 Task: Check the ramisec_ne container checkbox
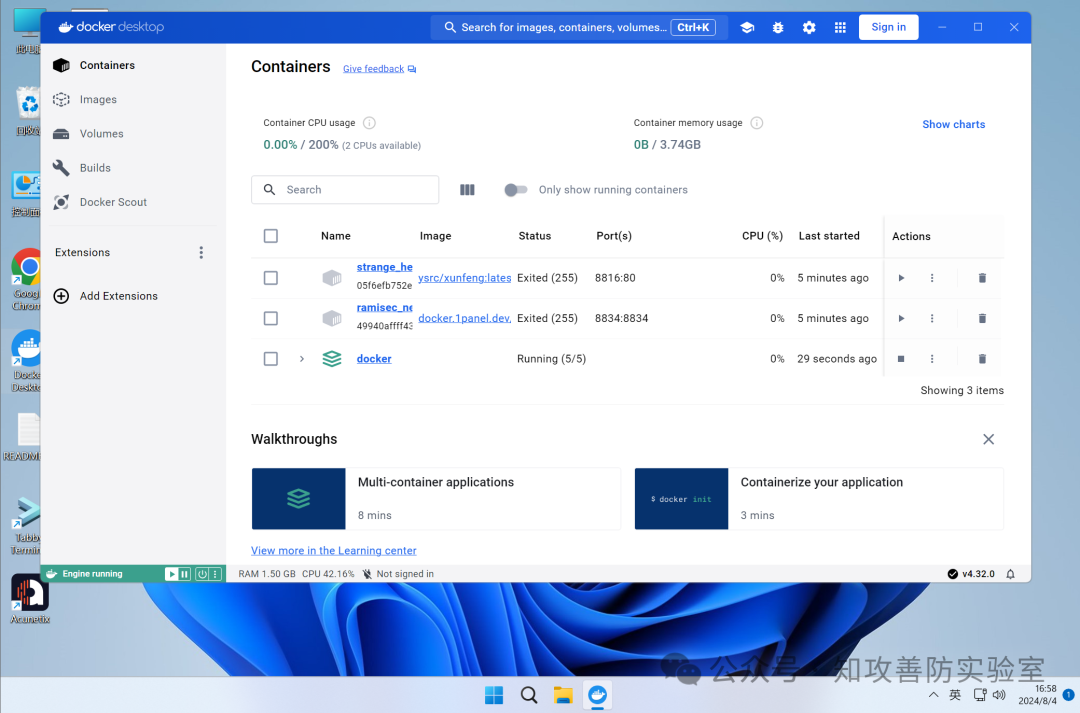click(x=271, y=318)
